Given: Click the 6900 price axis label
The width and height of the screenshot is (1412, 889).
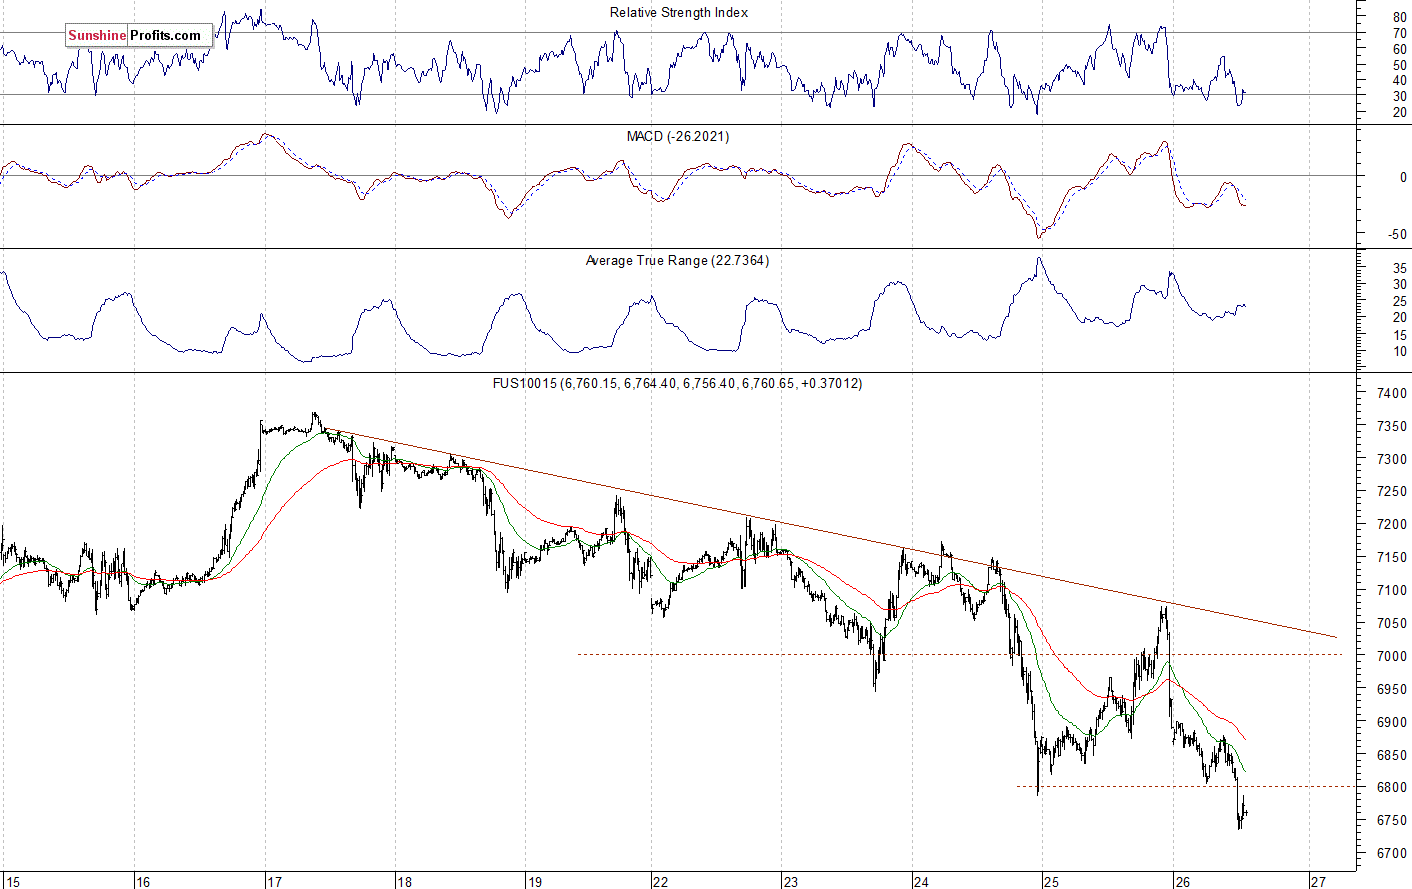Looking at the screenshot, I should (x=1391, y=722).
